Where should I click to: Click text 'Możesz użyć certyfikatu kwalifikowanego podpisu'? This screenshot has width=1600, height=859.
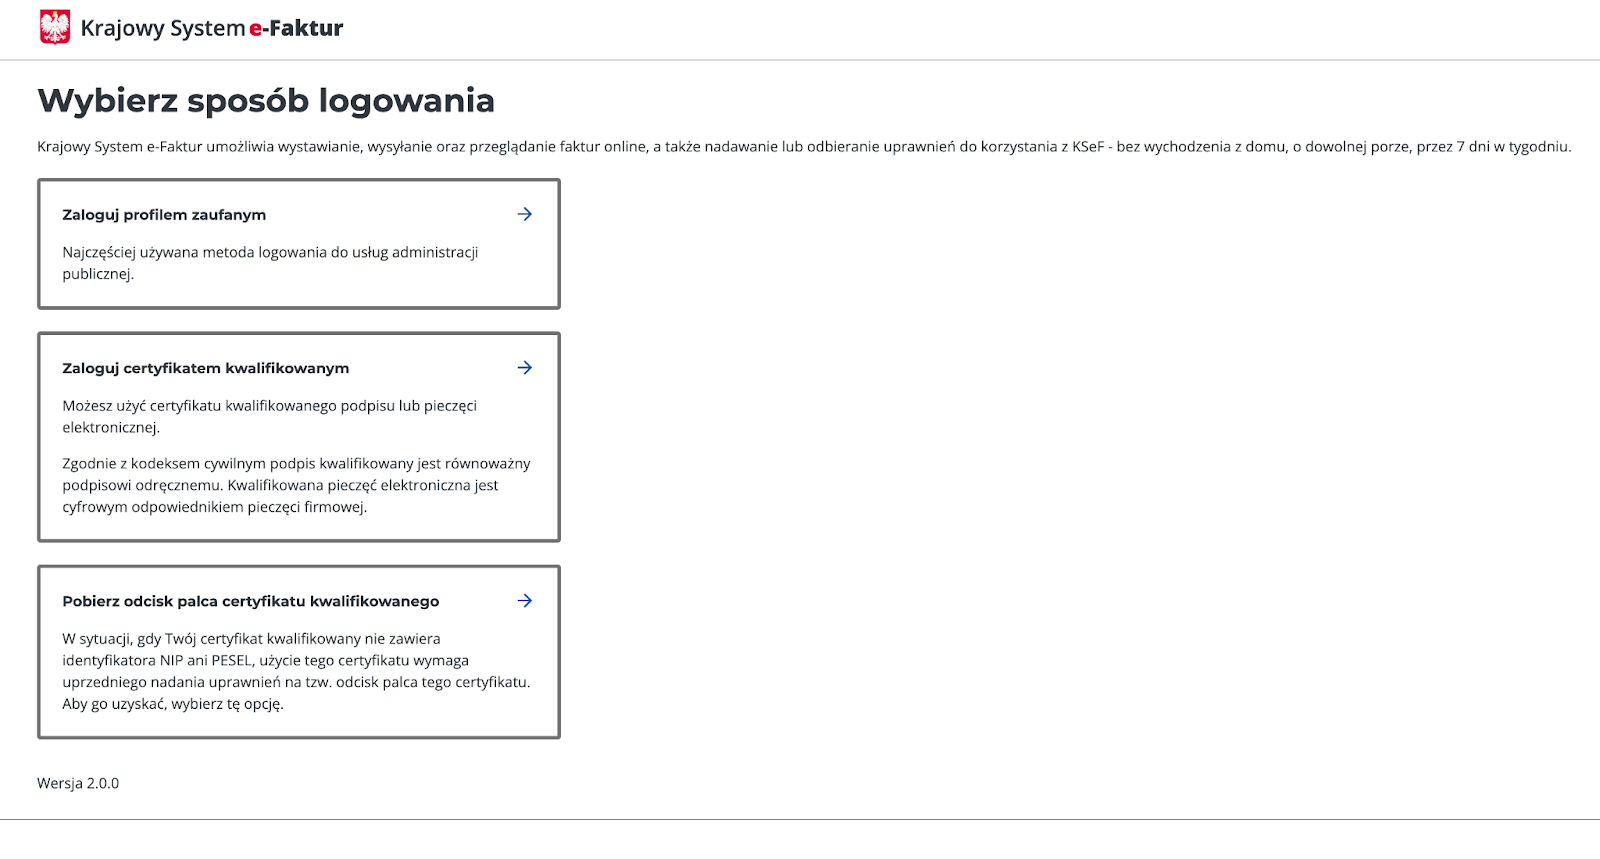(229, 406)
